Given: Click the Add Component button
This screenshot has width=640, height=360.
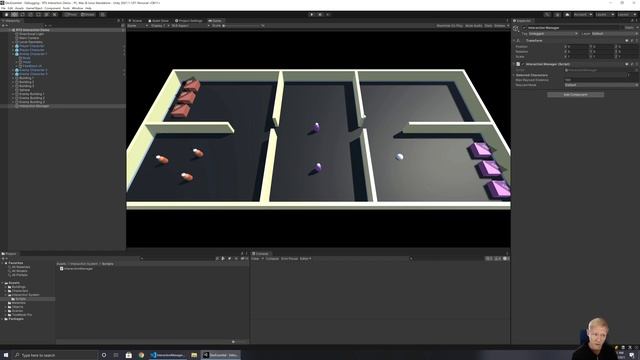Looking at the screenshot, I should (575, 95).
